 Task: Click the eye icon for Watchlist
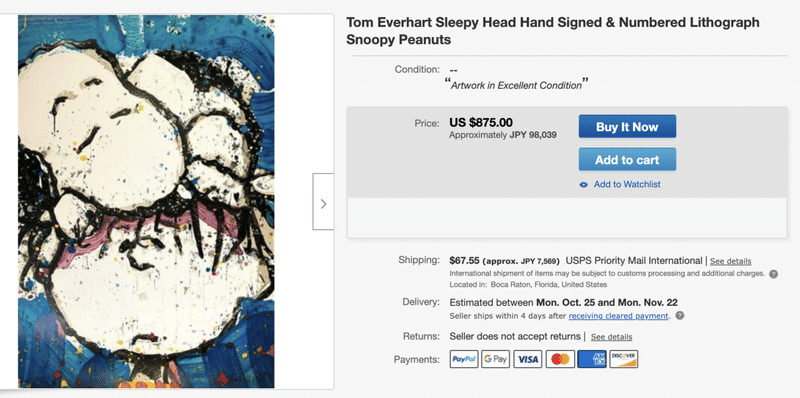[584, 185]
